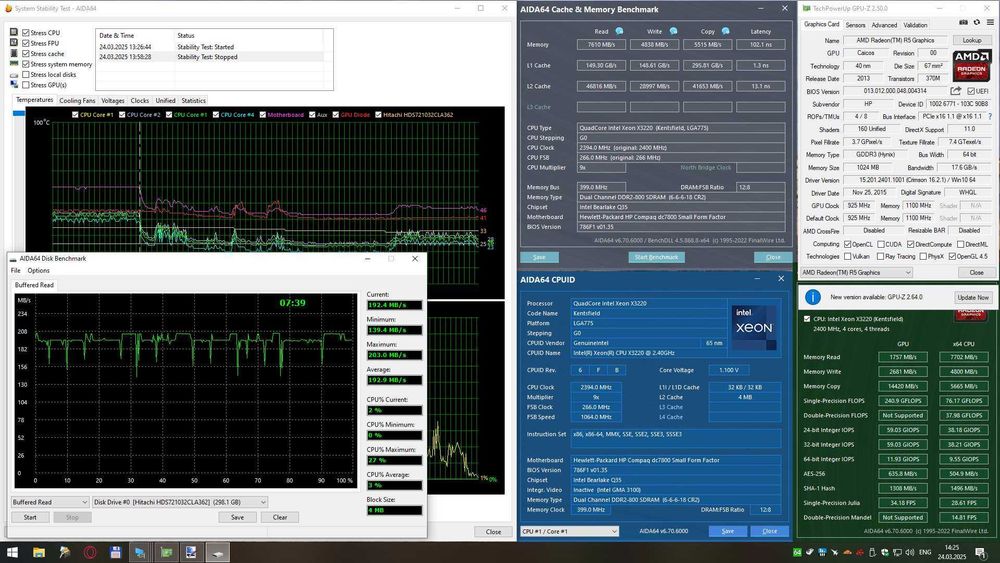Click info icon next to Copy column
1000x563 pixels.
coord(725,31)
